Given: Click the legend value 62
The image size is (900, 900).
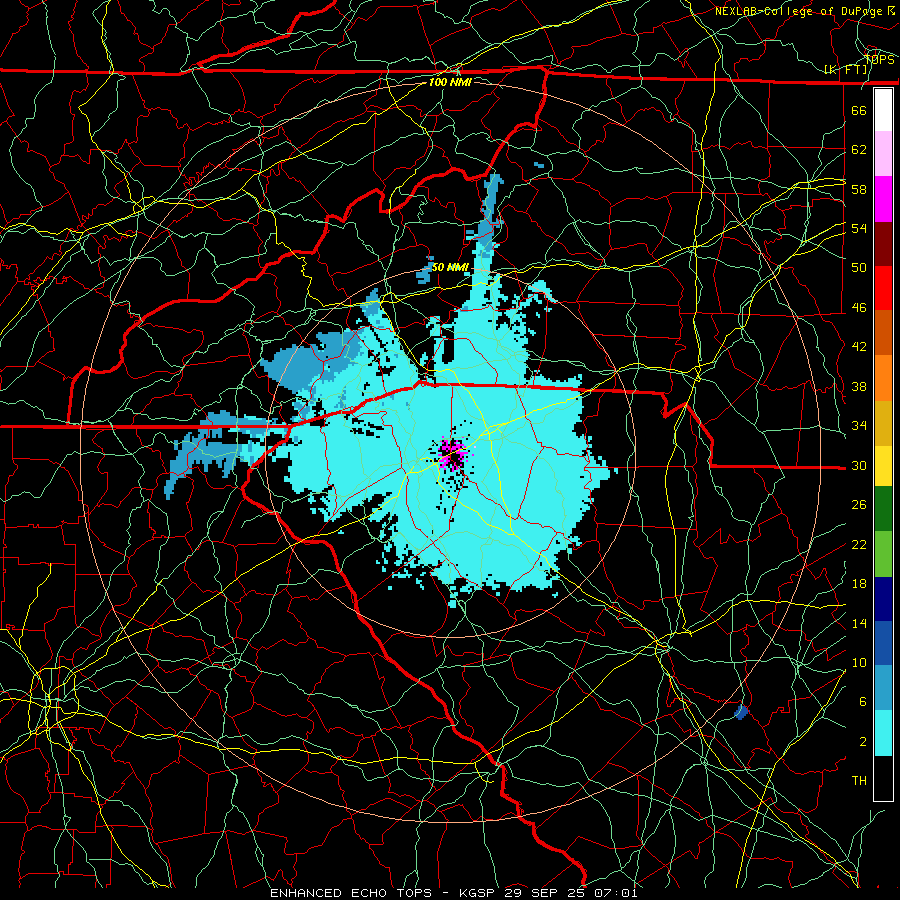Looking at the screenshot, I should click(x=859, y=150).
